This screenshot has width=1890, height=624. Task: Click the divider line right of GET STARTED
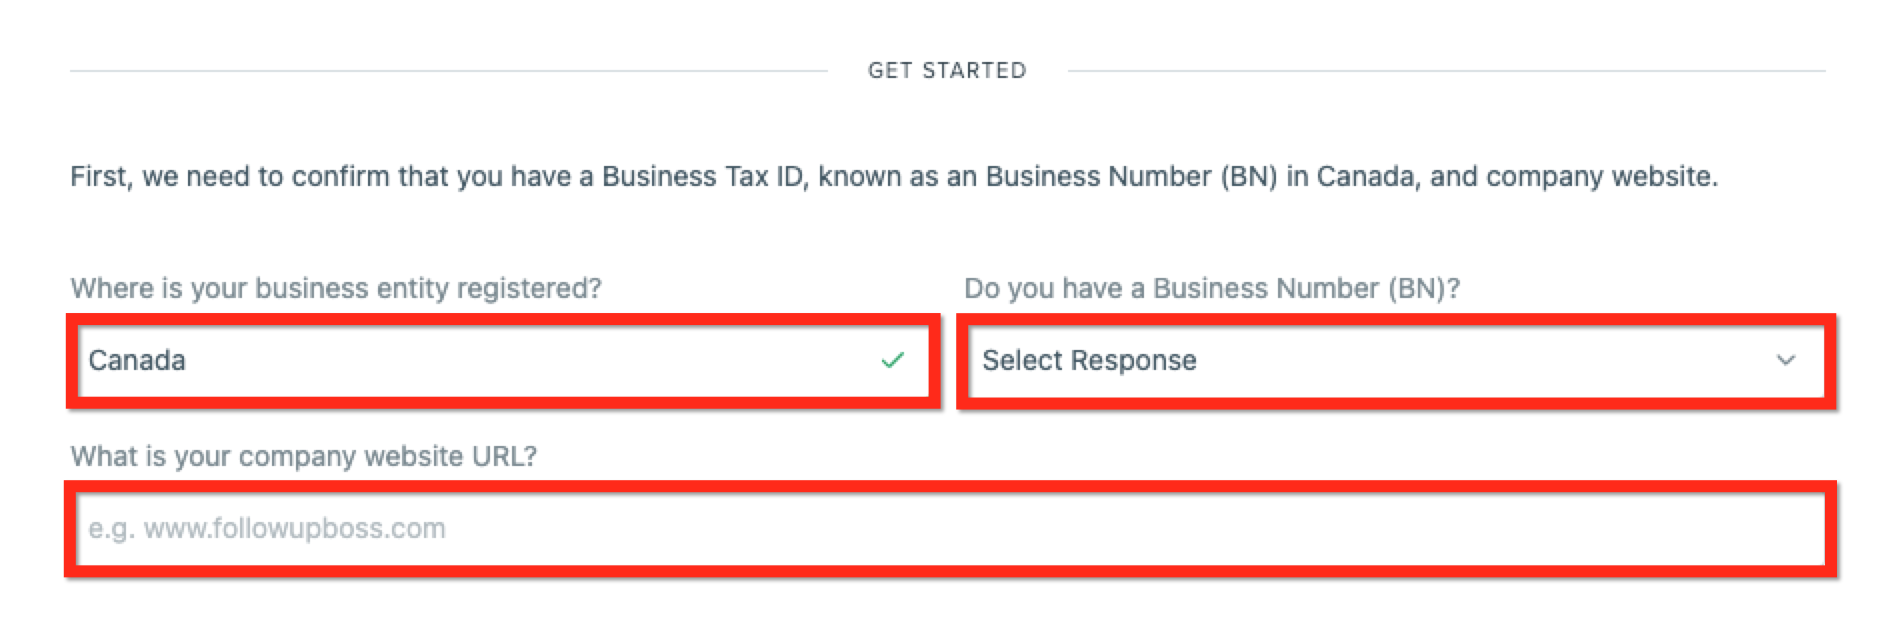(x=1445, y=71)
